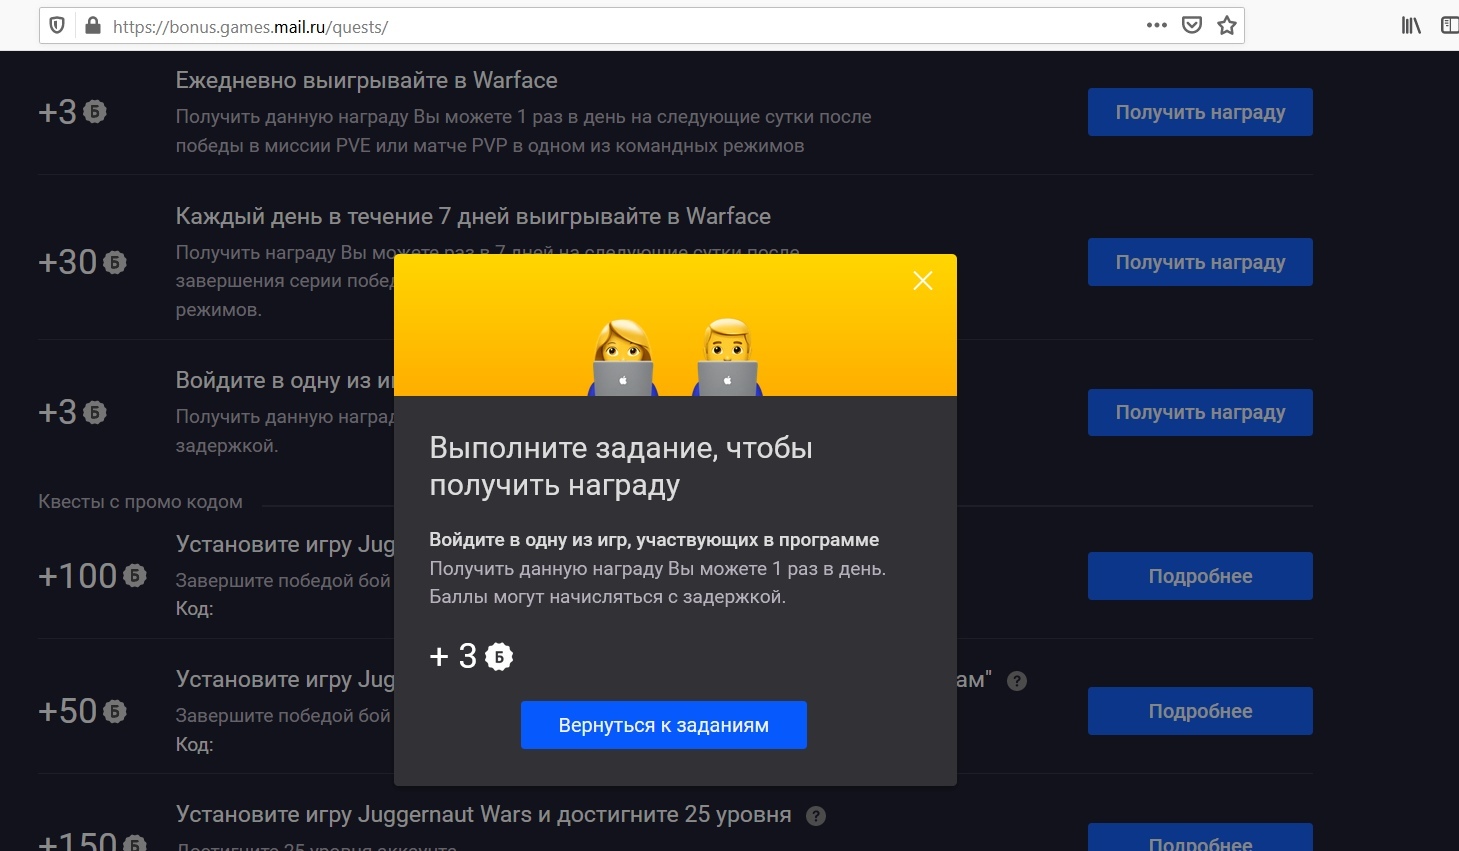The height and width of the screenshot is (851, 1459).
Task: Claim reward for Ежедневно выигрывайте в Warface
Action: [1200, 112]
